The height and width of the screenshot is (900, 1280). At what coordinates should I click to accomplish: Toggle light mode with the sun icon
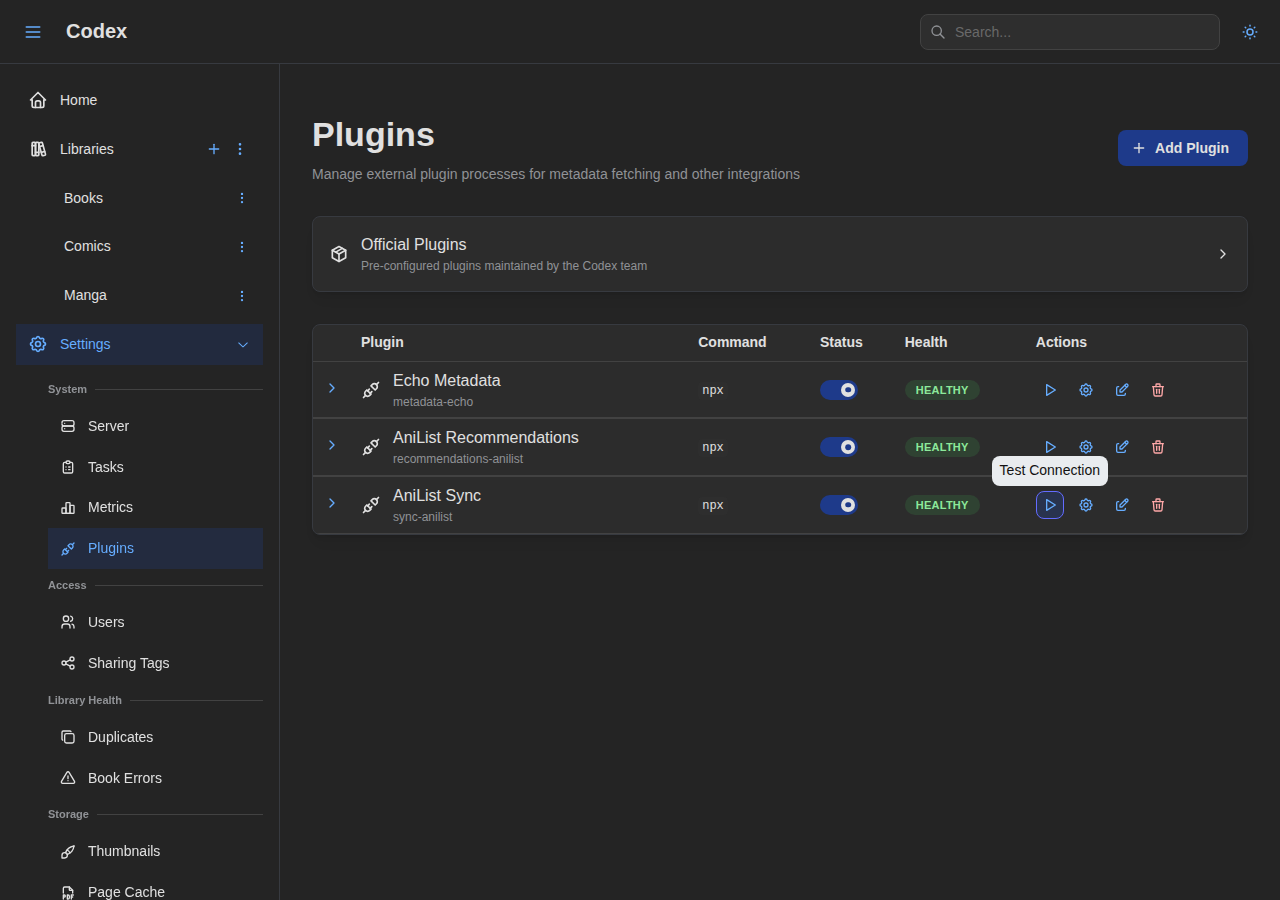tap(1249, 31)
